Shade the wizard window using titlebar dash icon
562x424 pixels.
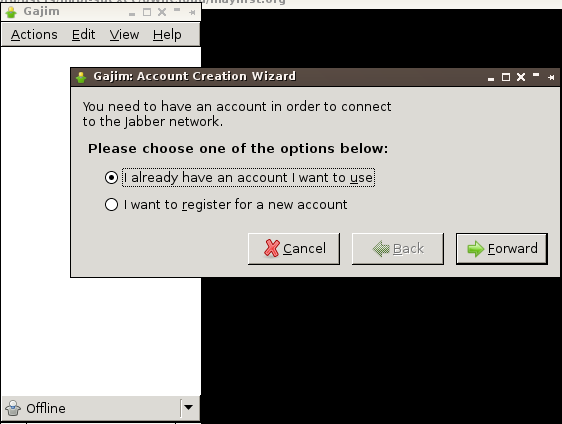pyautogui.click(x=536, y=75)
